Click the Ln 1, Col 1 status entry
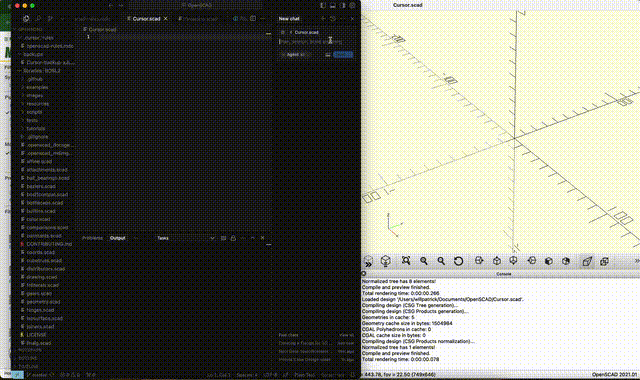This screenshot has height=380, width=640. click(x=218, y=375)
